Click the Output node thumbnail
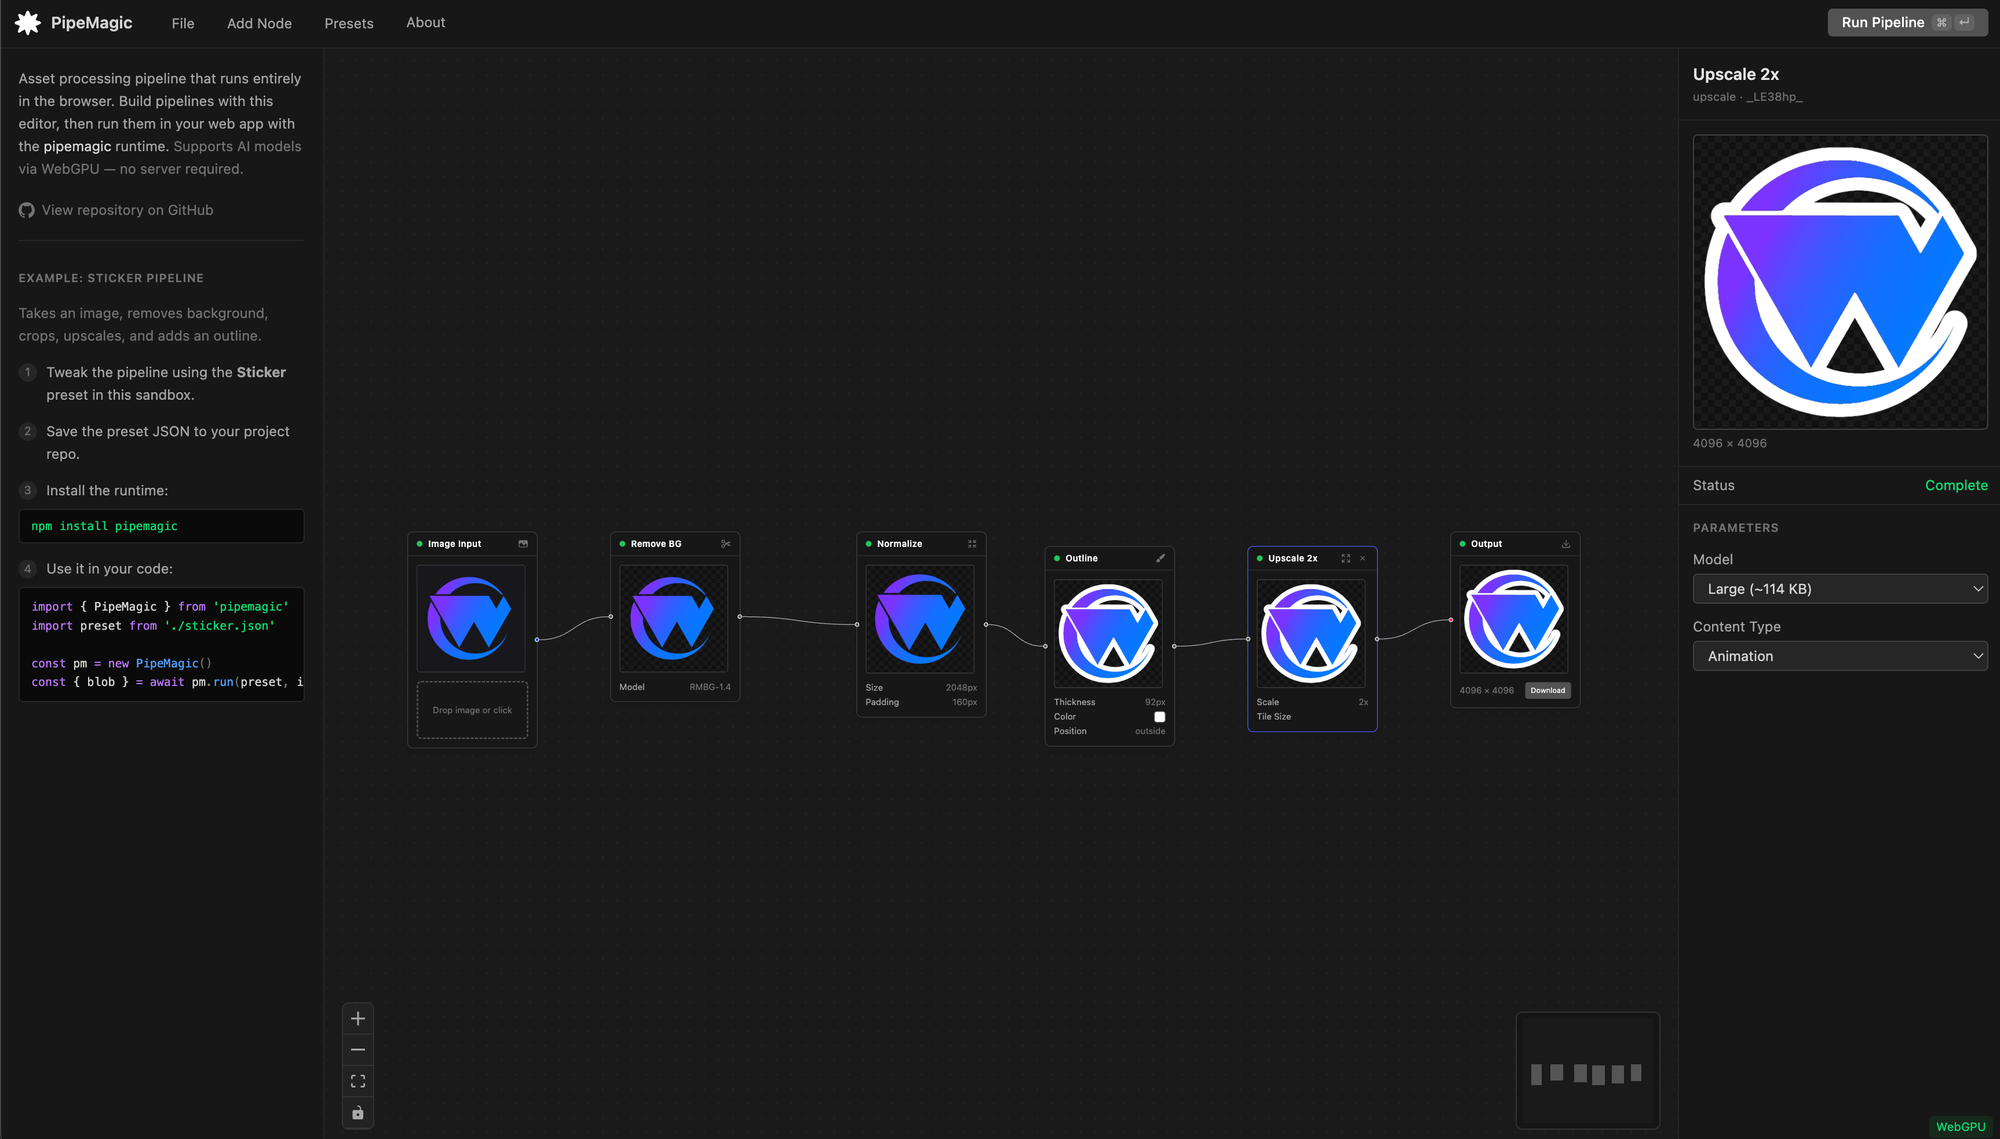2000x1139 pixels. pos(1514,618)
